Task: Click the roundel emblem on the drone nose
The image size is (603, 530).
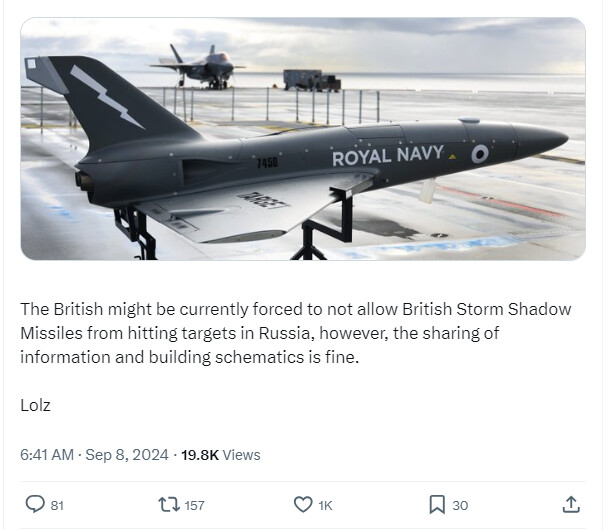Action: [480, 154]
